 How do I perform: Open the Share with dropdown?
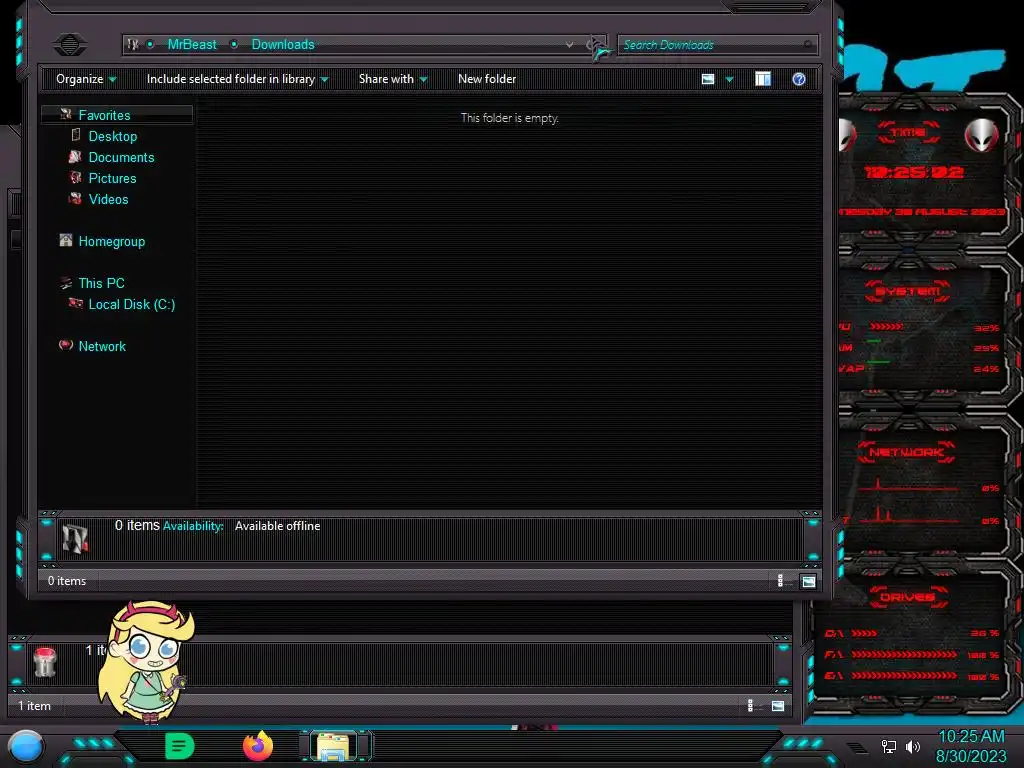393,79
